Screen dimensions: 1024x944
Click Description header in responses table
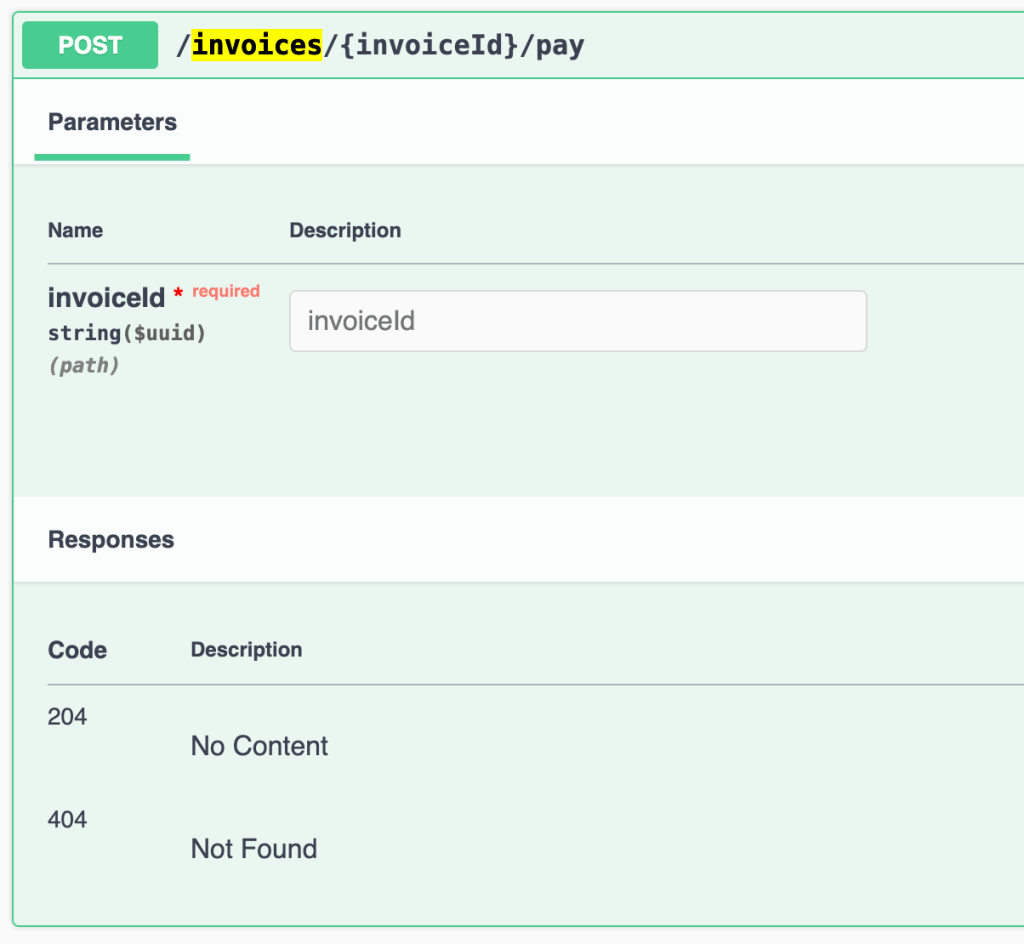(246, 650)
